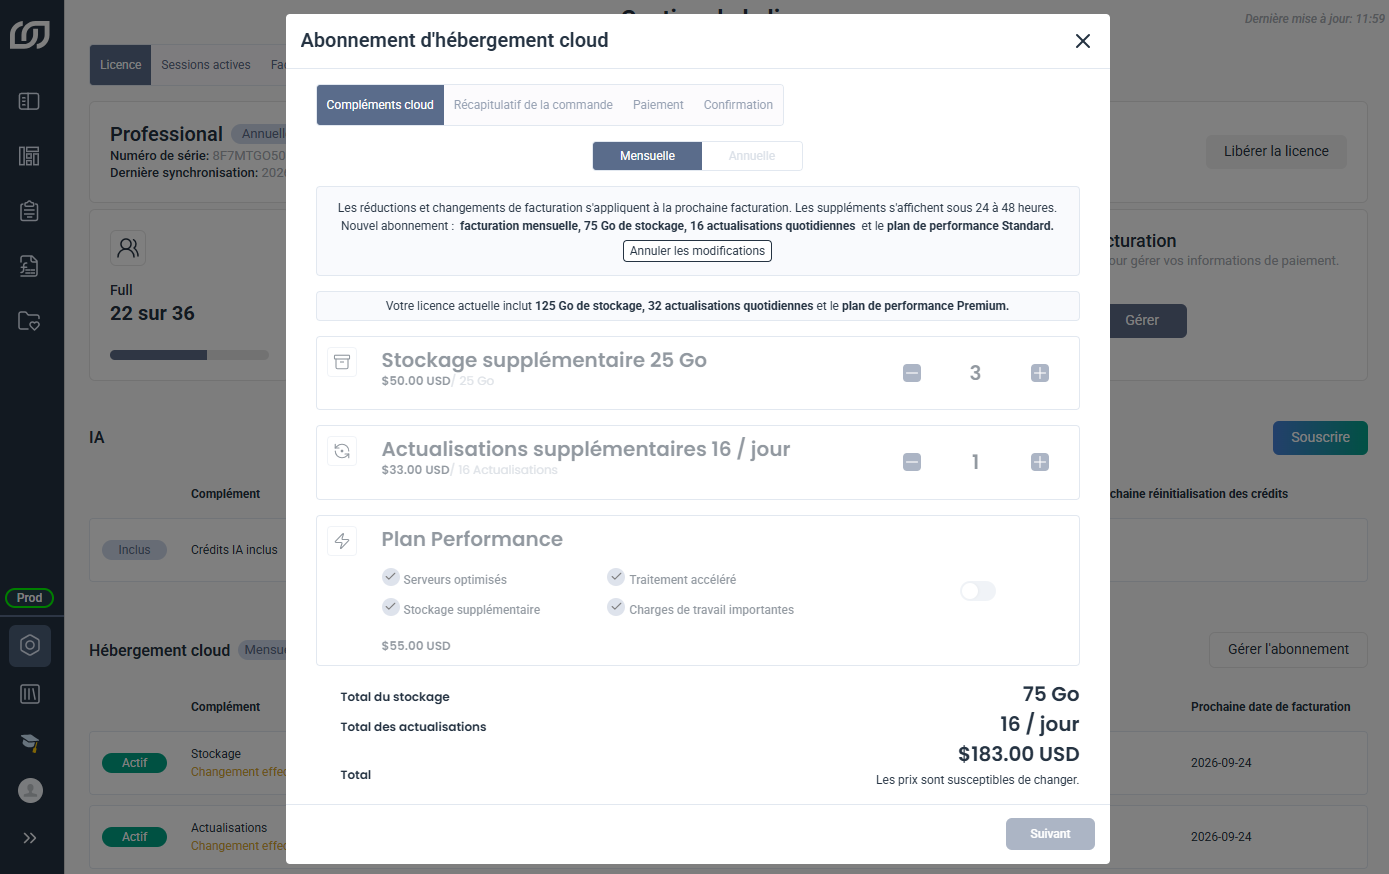Click the storage archive box icon

(342, 362)
